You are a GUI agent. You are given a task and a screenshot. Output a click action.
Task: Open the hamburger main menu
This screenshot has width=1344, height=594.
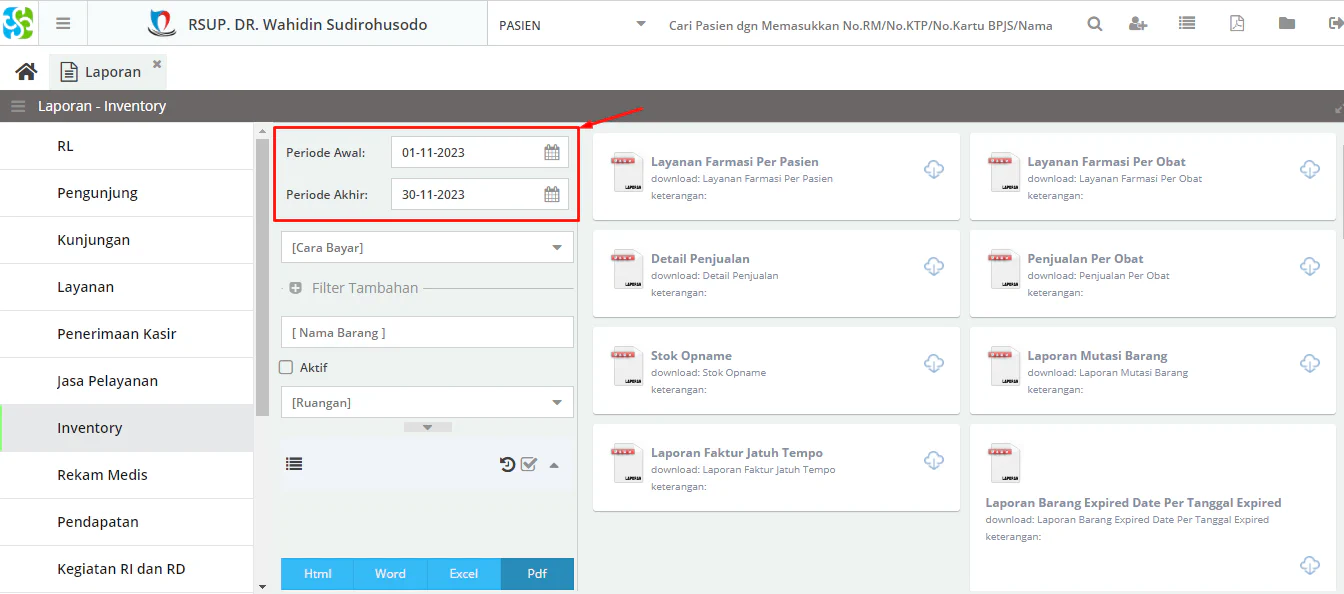pos(63,24)
